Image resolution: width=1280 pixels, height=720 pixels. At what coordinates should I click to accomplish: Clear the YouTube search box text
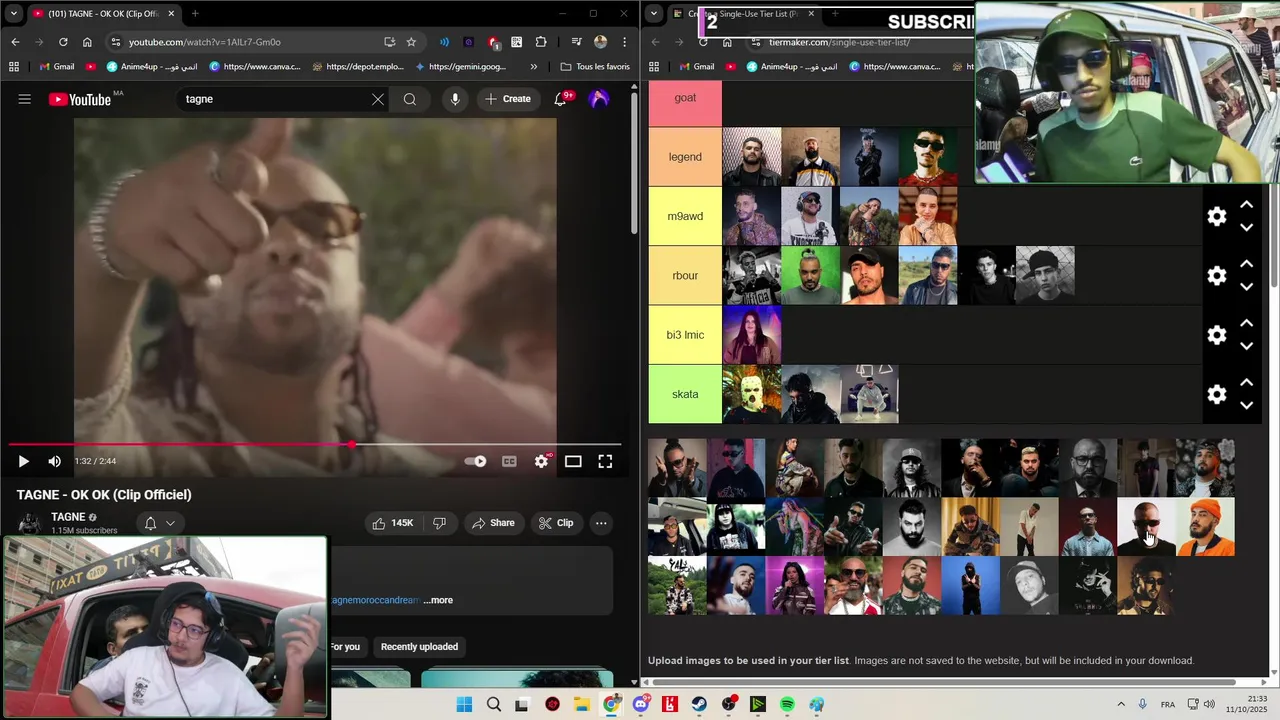click(377, 99)
